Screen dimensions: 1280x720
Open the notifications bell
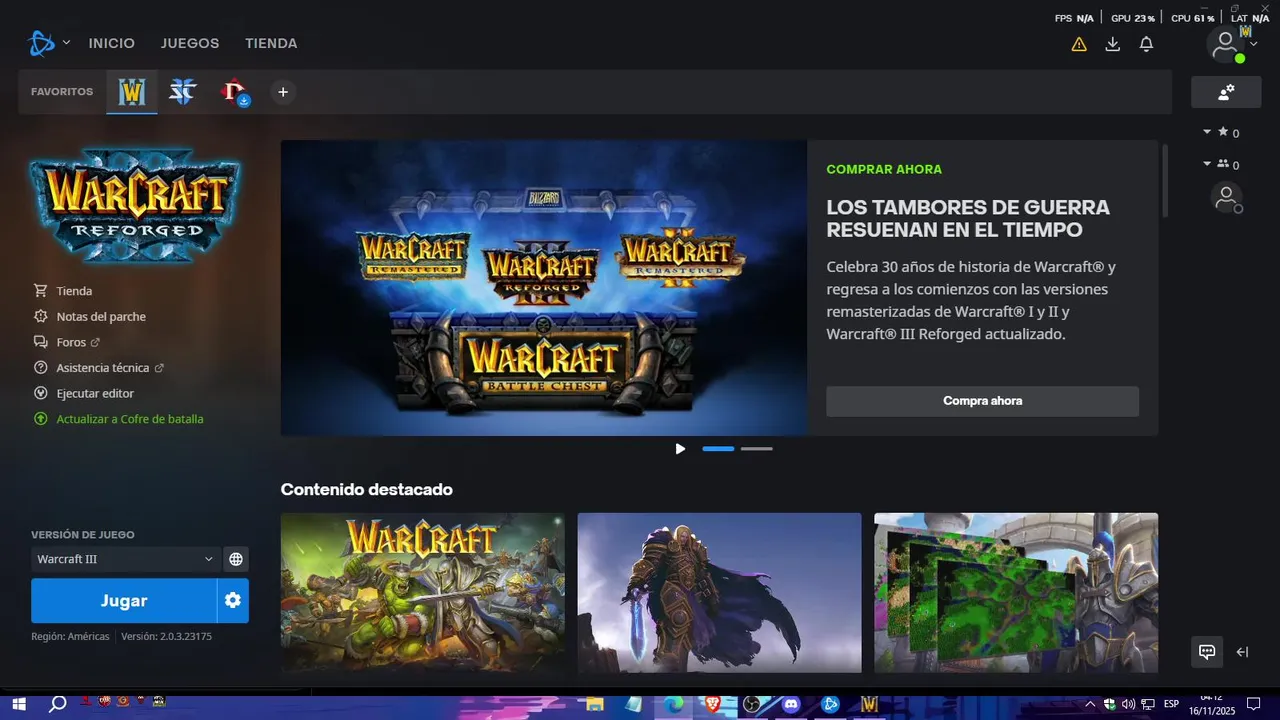(1147, 44)
